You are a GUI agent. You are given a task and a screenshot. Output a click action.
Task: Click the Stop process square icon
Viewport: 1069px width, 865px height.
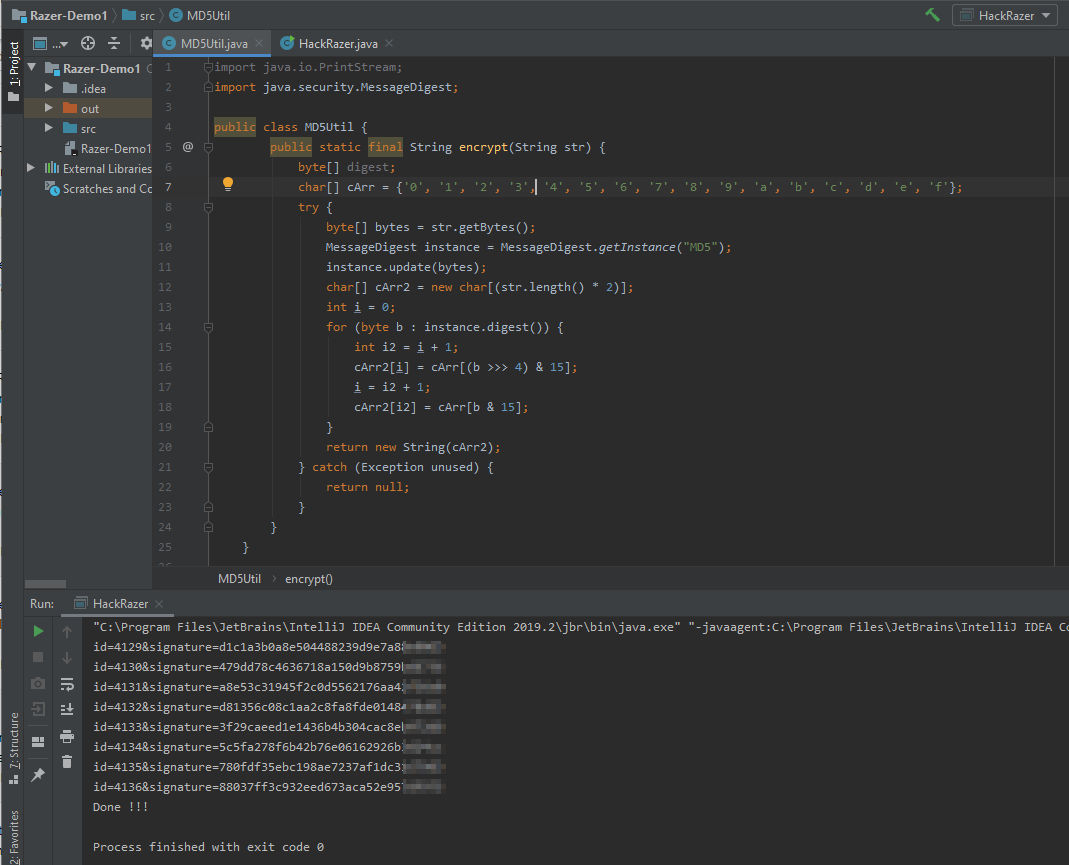click(x=38, y=657)
